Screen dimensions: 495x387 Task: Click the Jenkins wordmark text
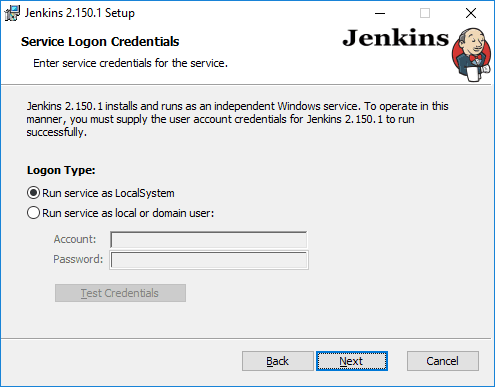click(x=396, y=38)
